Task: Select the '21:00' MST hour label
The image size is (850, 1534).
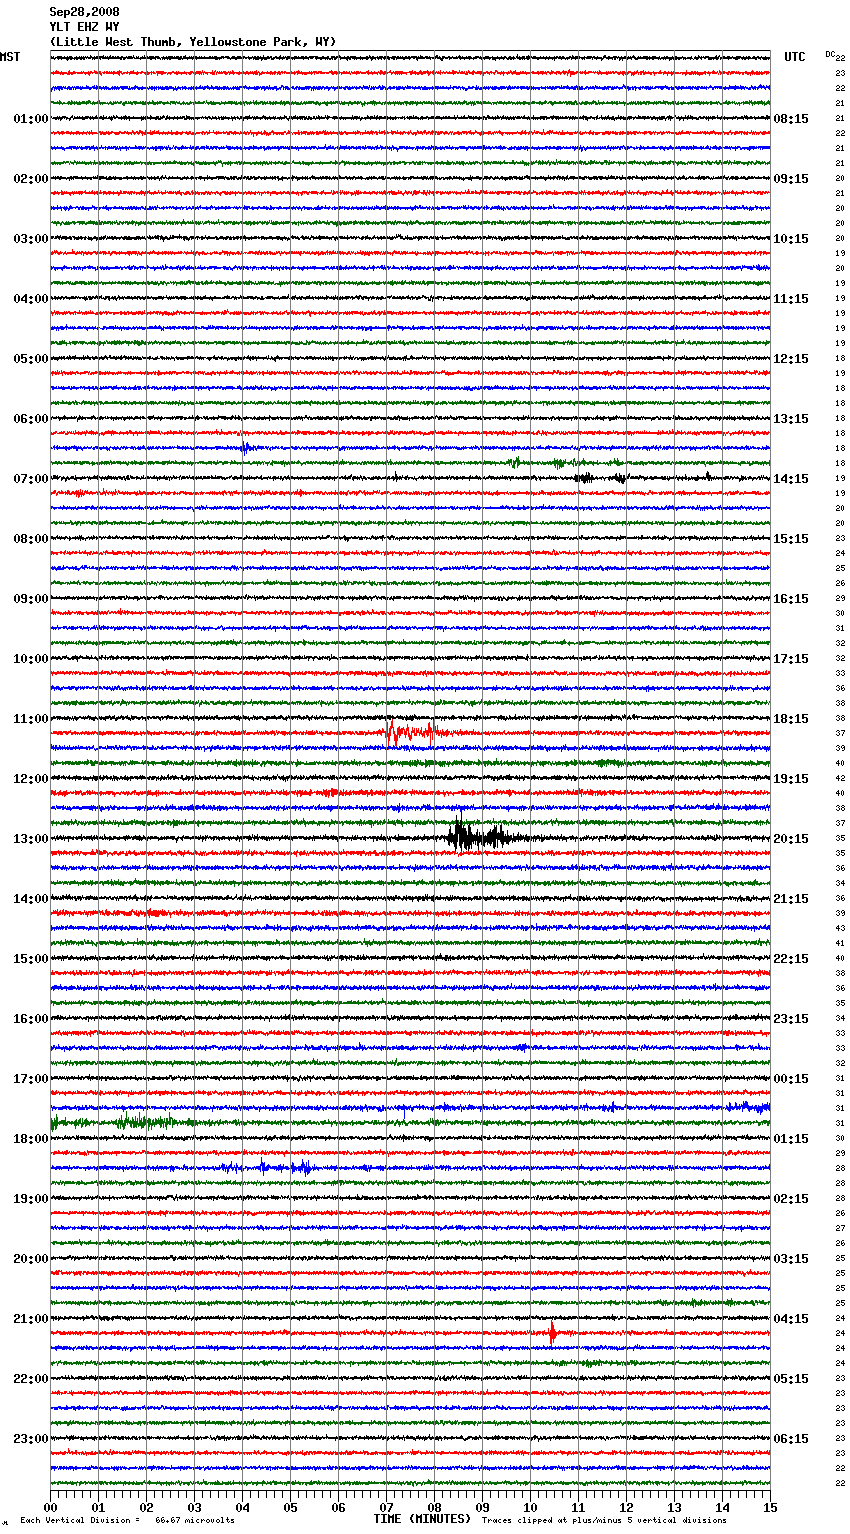Action: [31, 1319]
